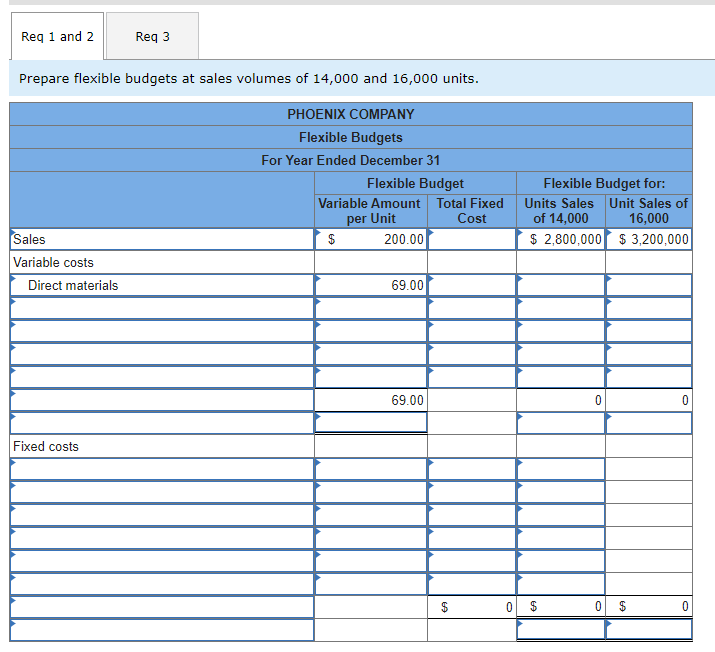The width and height of the screenshot is (715, 652).
Task: Click the Fixed costs row label
Action: pos(162,446)
